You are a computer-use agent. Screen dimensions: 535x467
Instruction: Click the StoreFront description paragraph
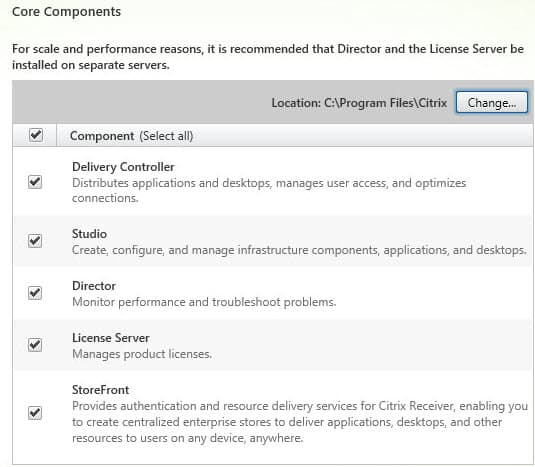(300, 422)
